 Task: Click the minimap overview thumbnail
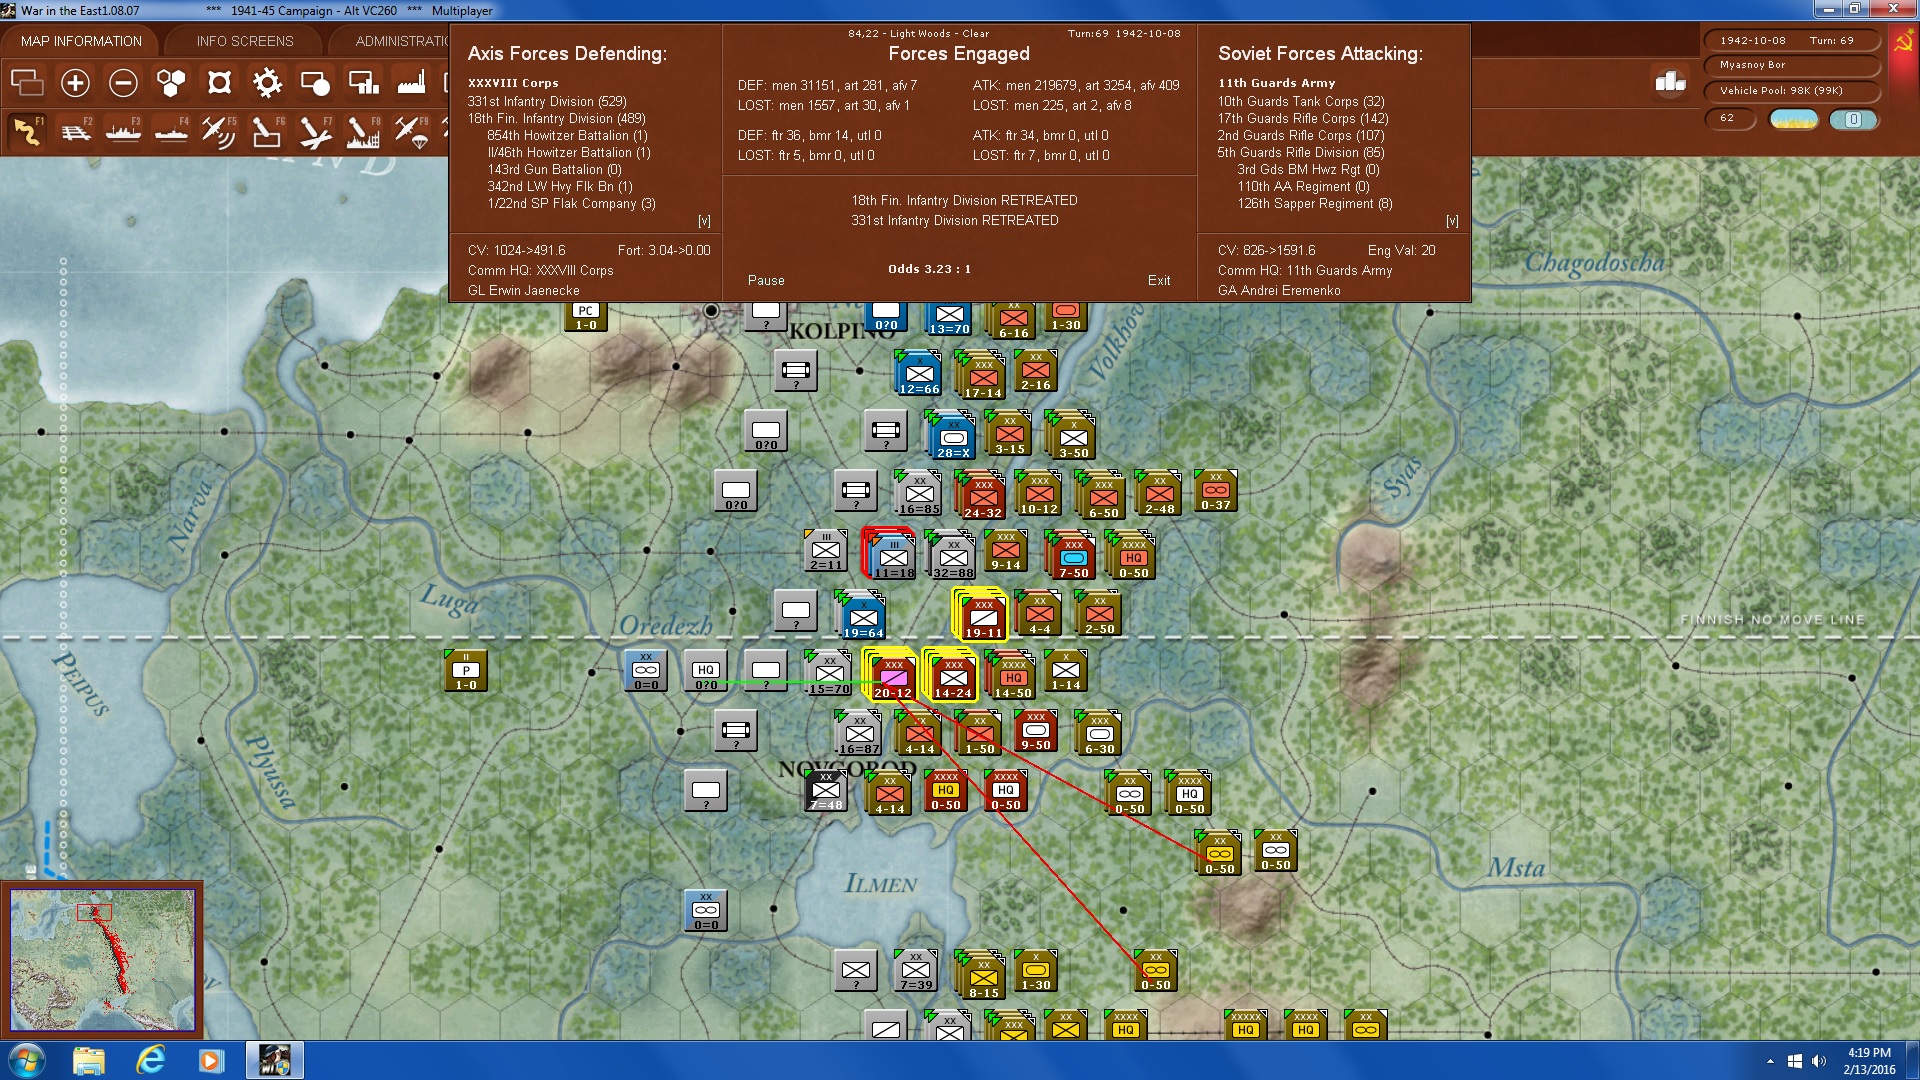coord(102,960)
